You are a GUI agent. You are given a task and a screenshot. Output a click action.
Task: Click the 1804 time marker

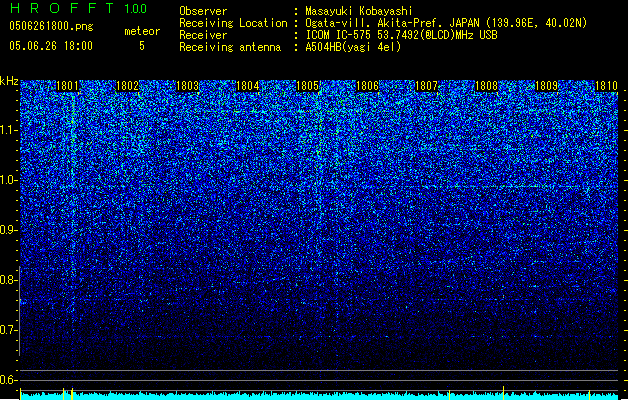click(x=248, y=86)
